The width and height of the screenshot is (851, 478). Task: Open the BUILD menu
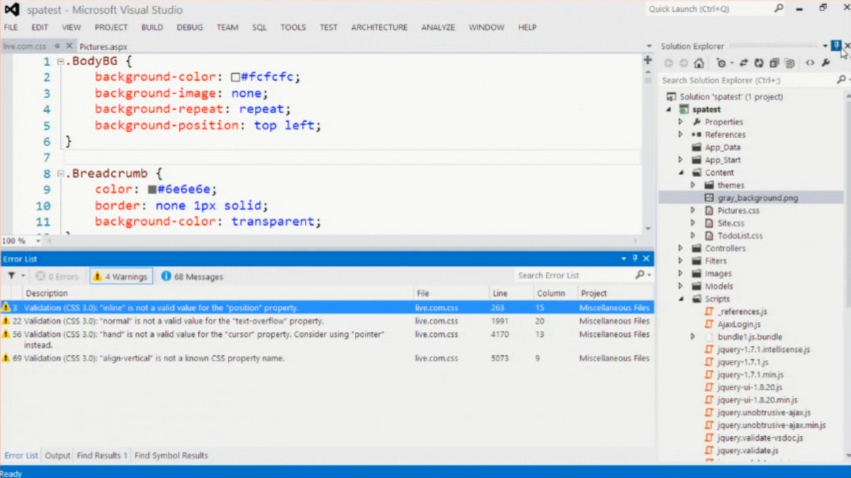tap(152, 27)
